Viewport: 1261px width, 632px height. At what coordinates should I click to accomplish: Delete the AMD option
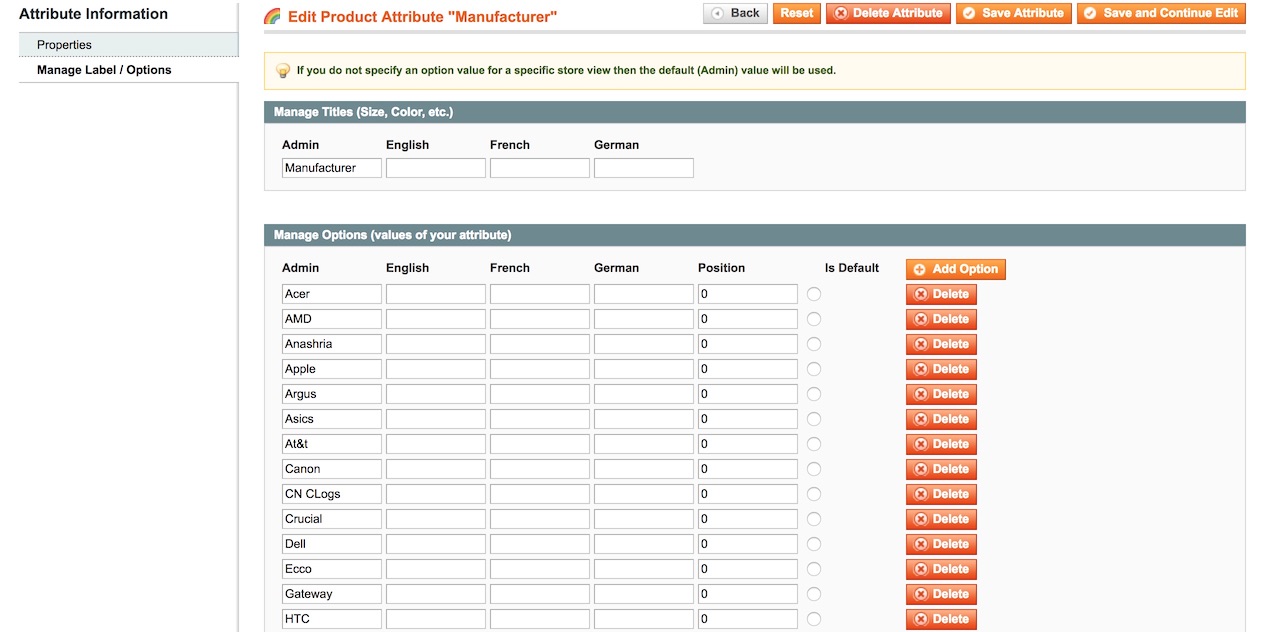pyautogui.click(x=941, y=319)
